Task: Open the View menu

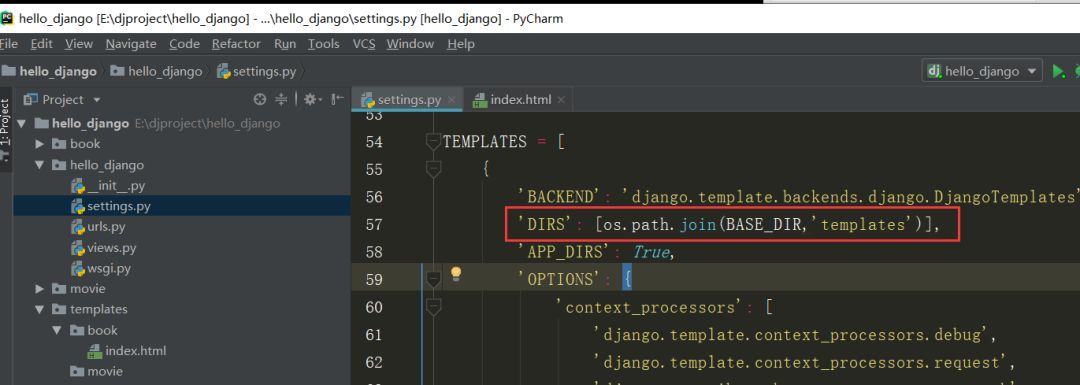Action: [x=79, y=44]
